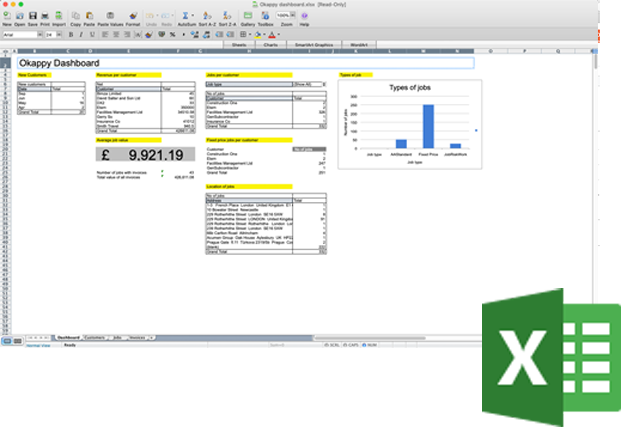Toggle Italic formatting
Image resolution: width=621 pixels, height=427 pixels.
[x=81, y=35]
